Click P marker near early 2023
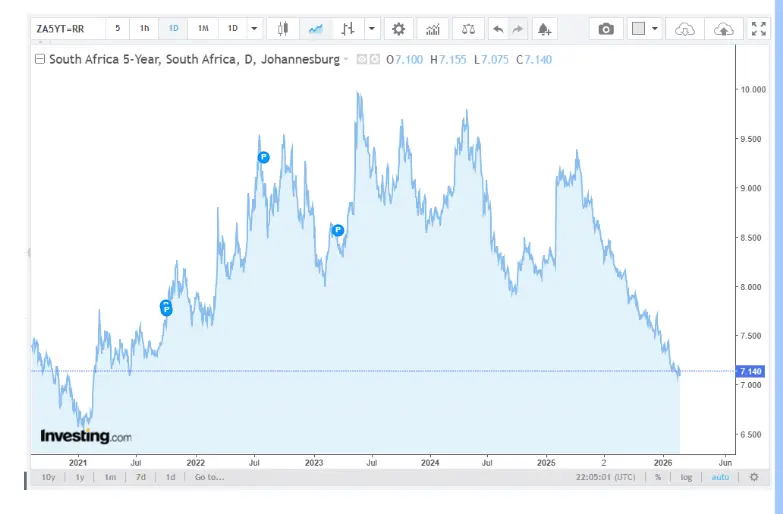The height and width of the screenshot is (514, 783). click(x=338, y=230)
